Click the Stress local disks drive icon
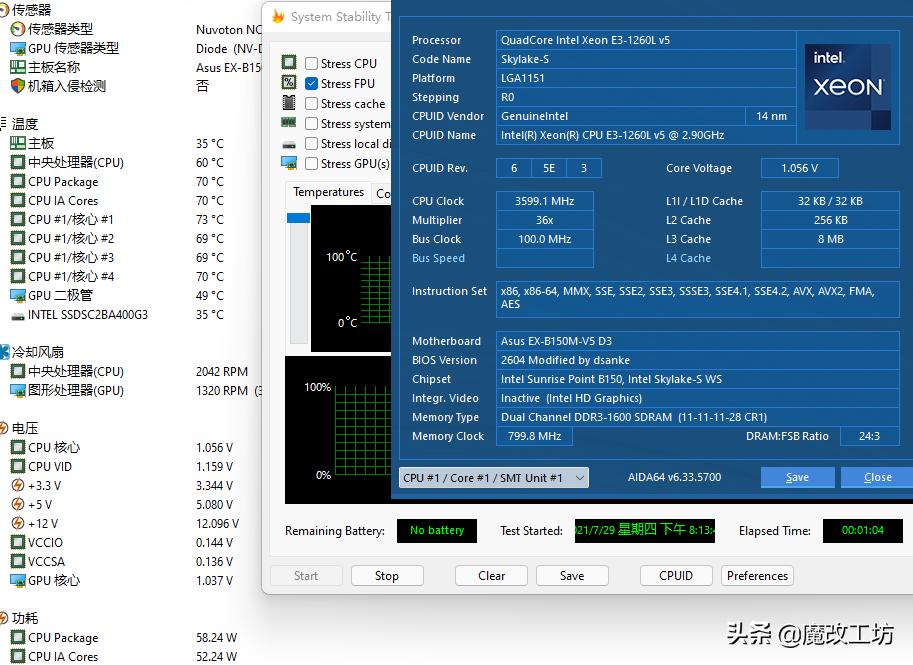The width and height of the screenshot is (913, 665). [x=289, y=144]
